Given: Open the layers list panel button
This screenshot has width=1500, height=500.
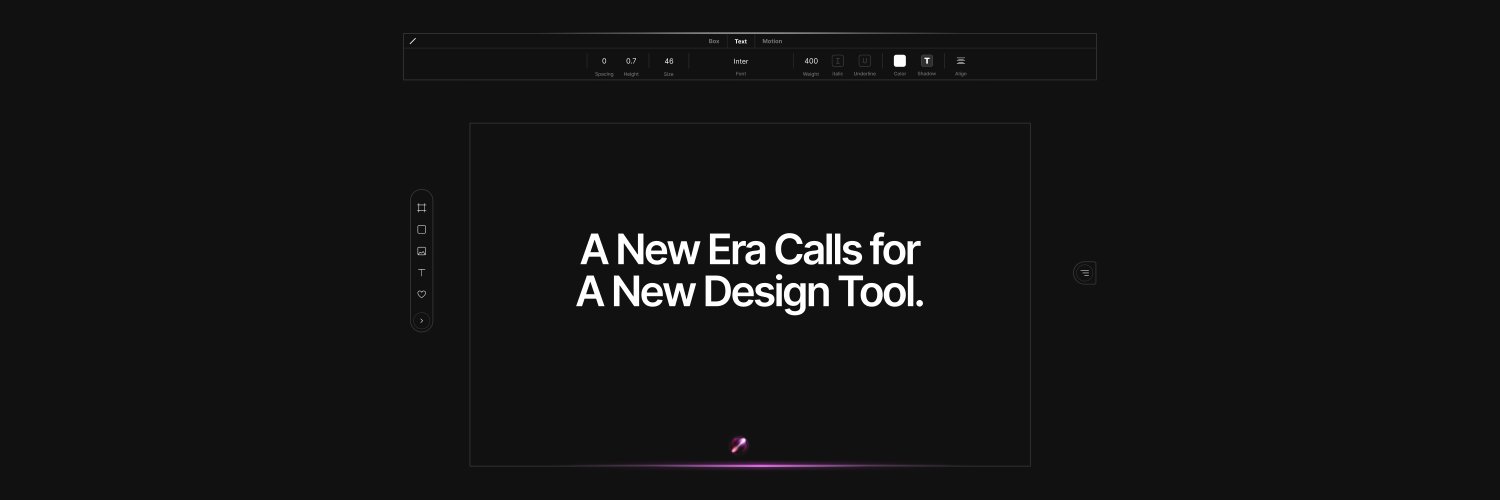Looking at the screenshot, I should coord(1085,272).
